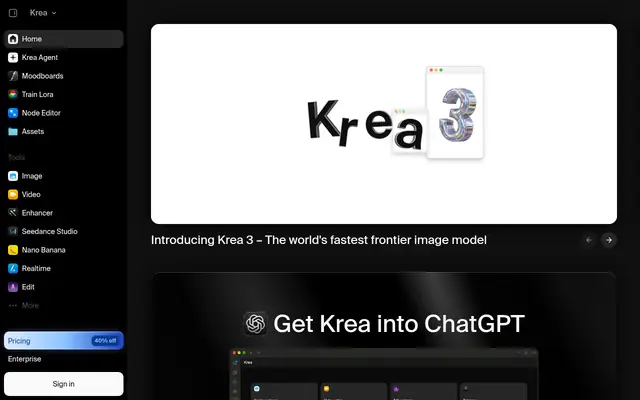640x400 pixels.
Task: Toggle the sidebar collapse icon
Action: (13, 13)
